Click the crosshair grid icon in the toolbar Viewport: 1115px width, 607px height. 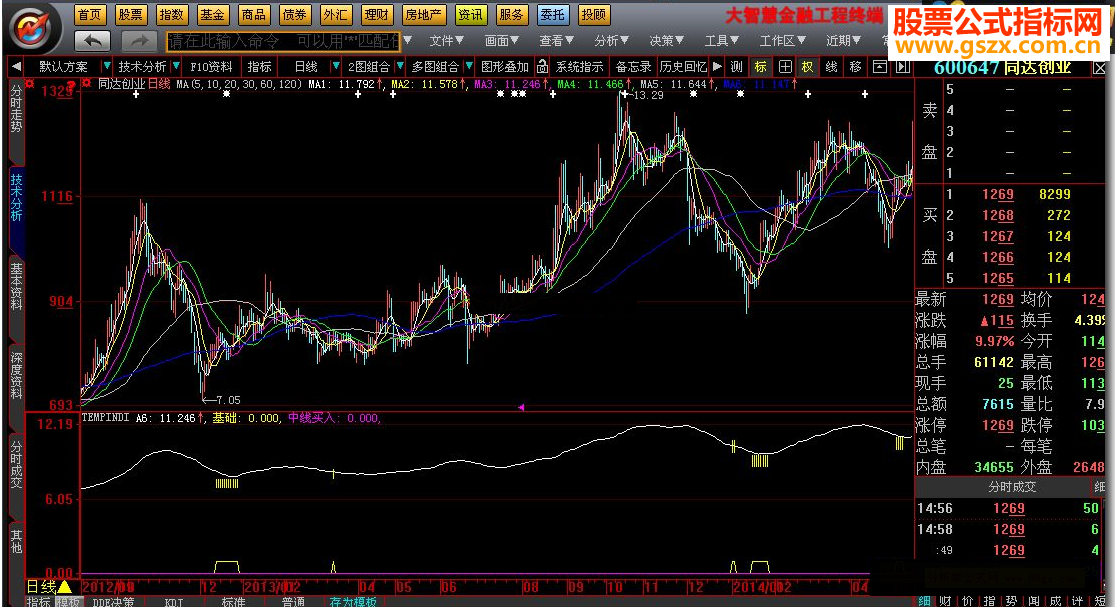point(785,66)
